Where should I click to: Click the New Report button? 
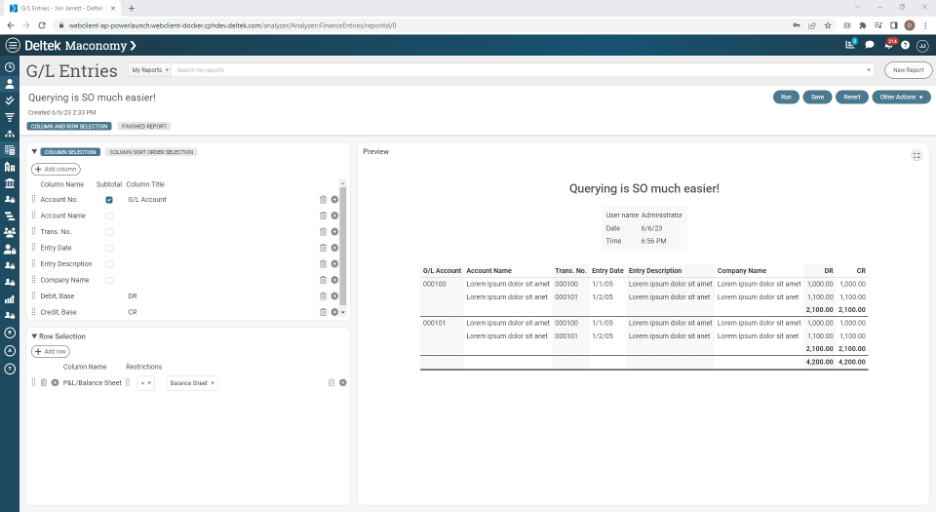tap(908, 70)
